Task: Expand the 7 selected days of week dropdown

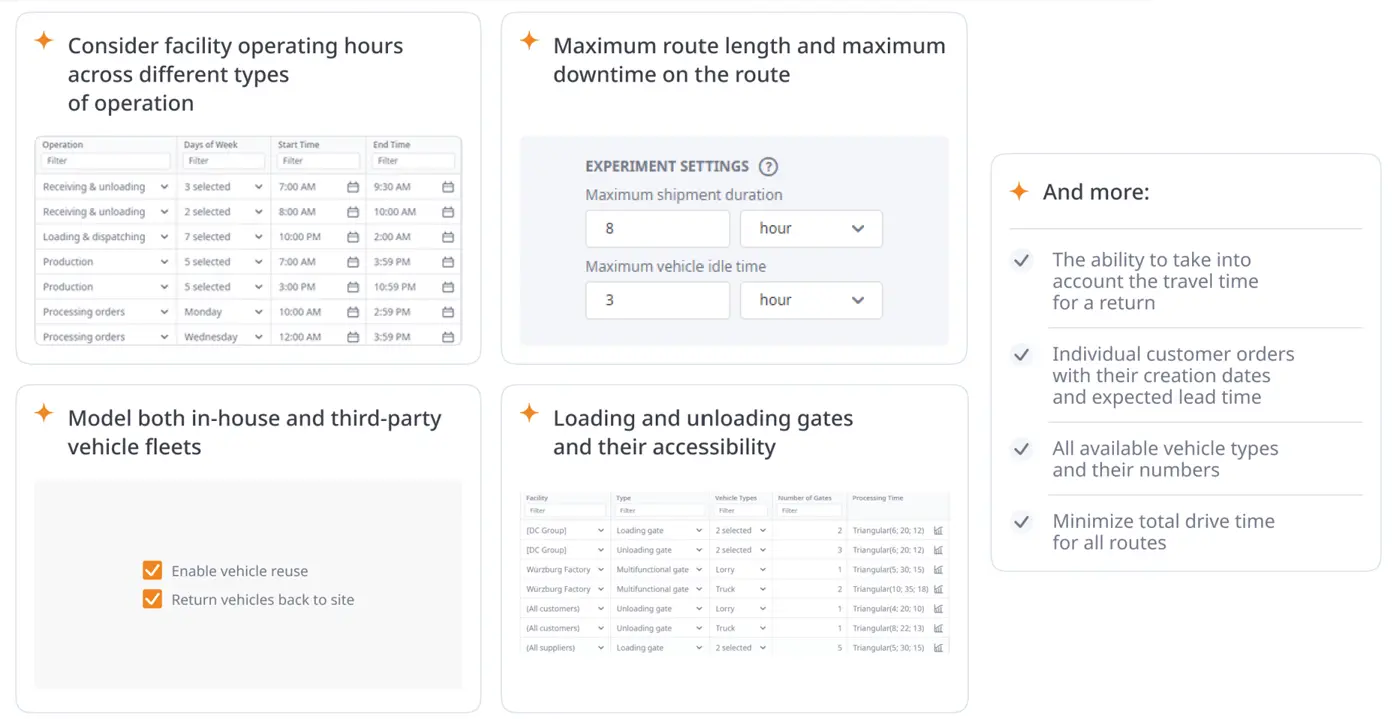Action: click(223, 237)
